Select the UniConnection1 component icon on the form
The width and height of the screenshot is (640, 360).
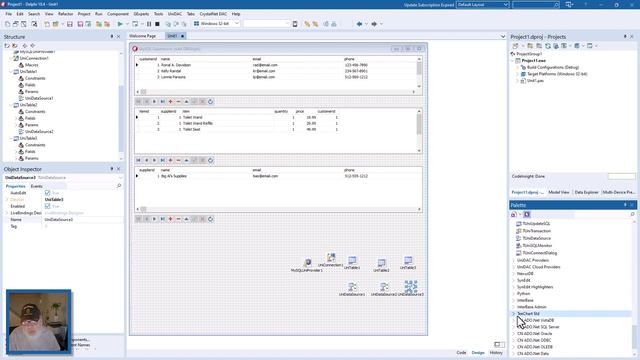[x=331, y=257]
